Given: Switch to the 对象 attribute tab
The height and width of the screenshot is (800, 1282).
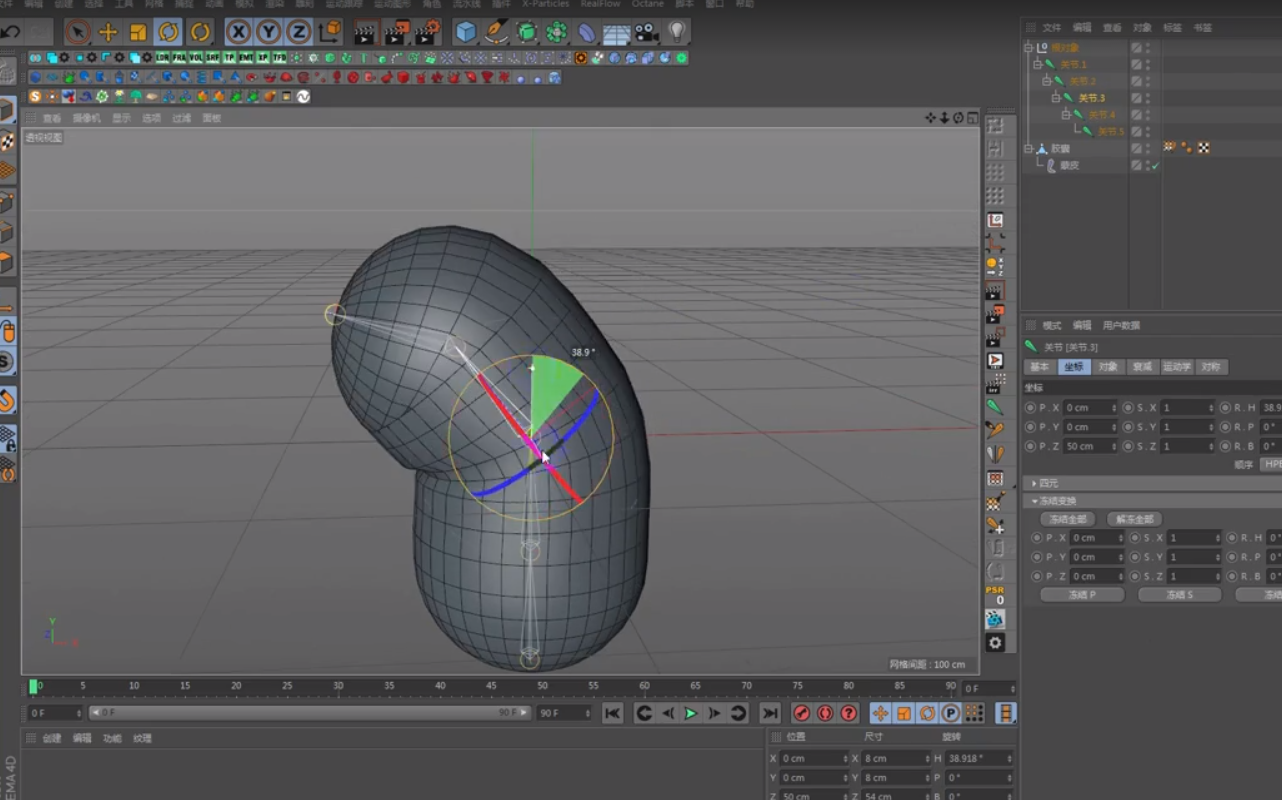Looking at the screenshot, I should click(1107, 367).
